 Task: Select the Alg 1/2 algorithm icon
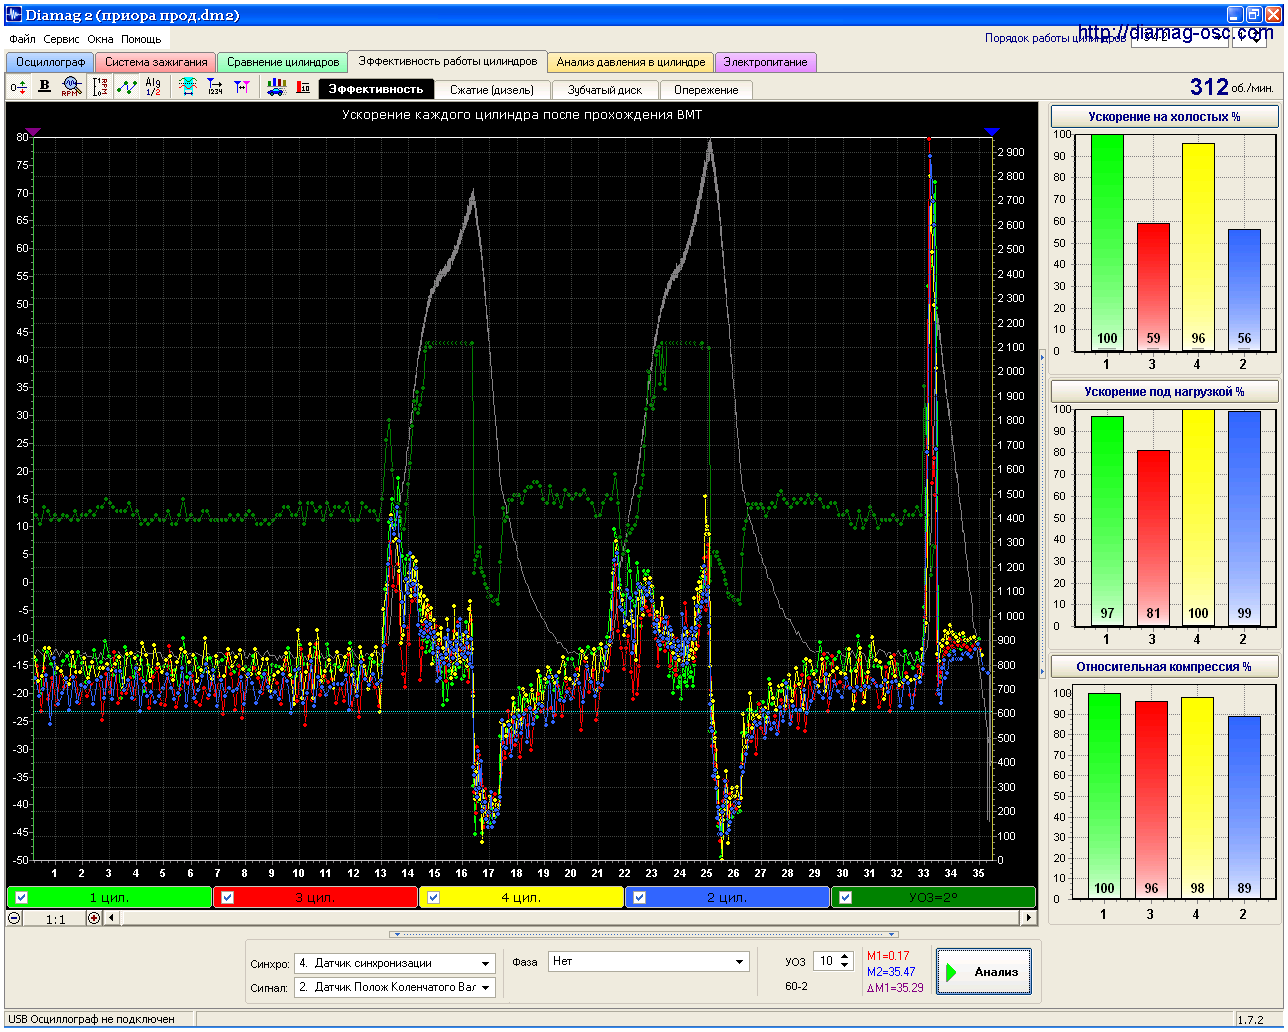[153, 87]
